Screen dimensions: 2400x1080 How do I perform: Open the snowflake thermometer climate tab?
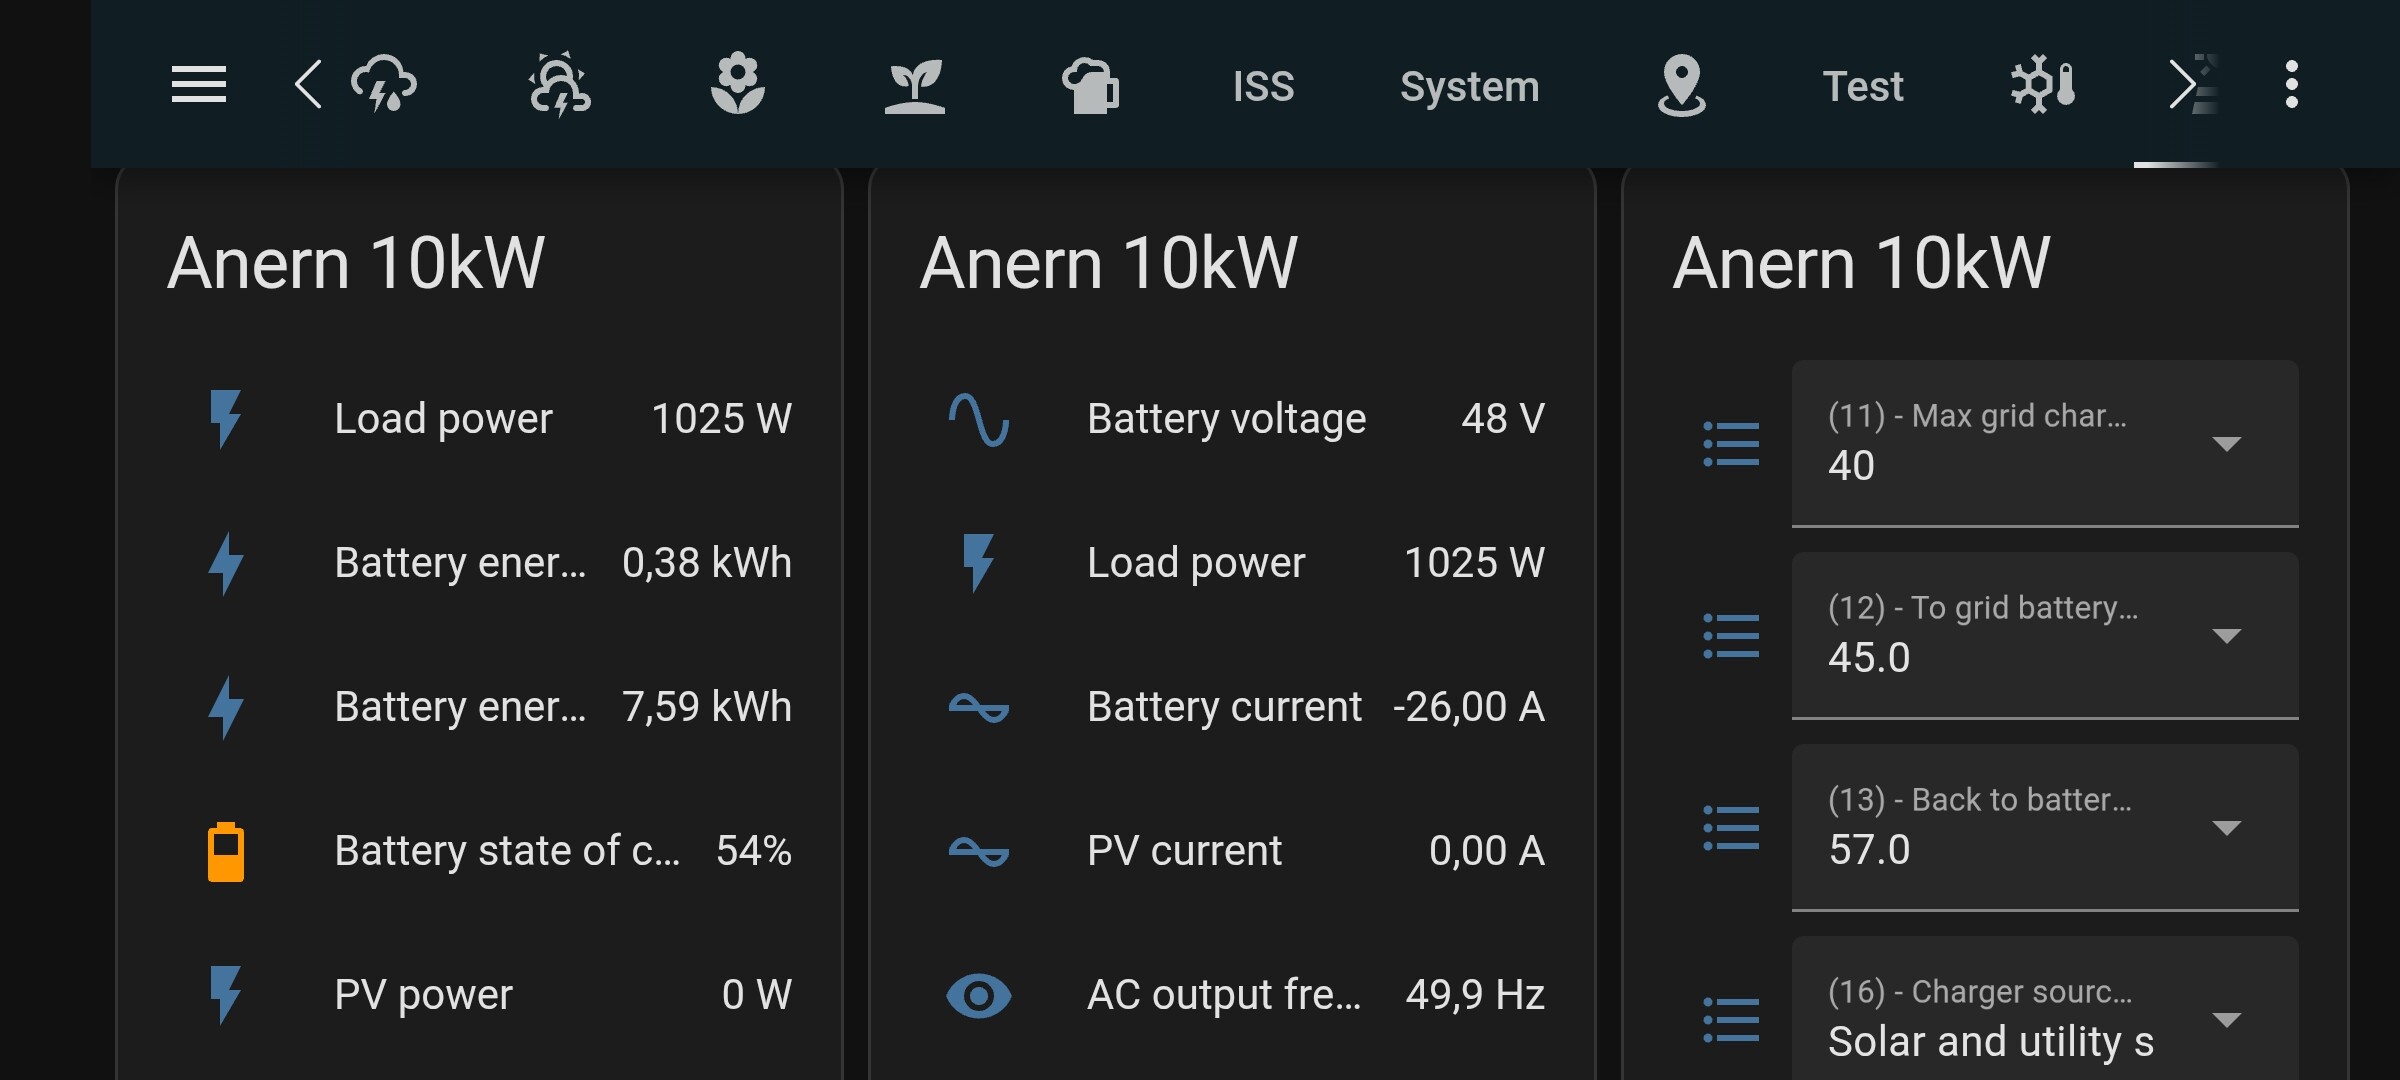pyautogui.click(x=2042, y=85)
